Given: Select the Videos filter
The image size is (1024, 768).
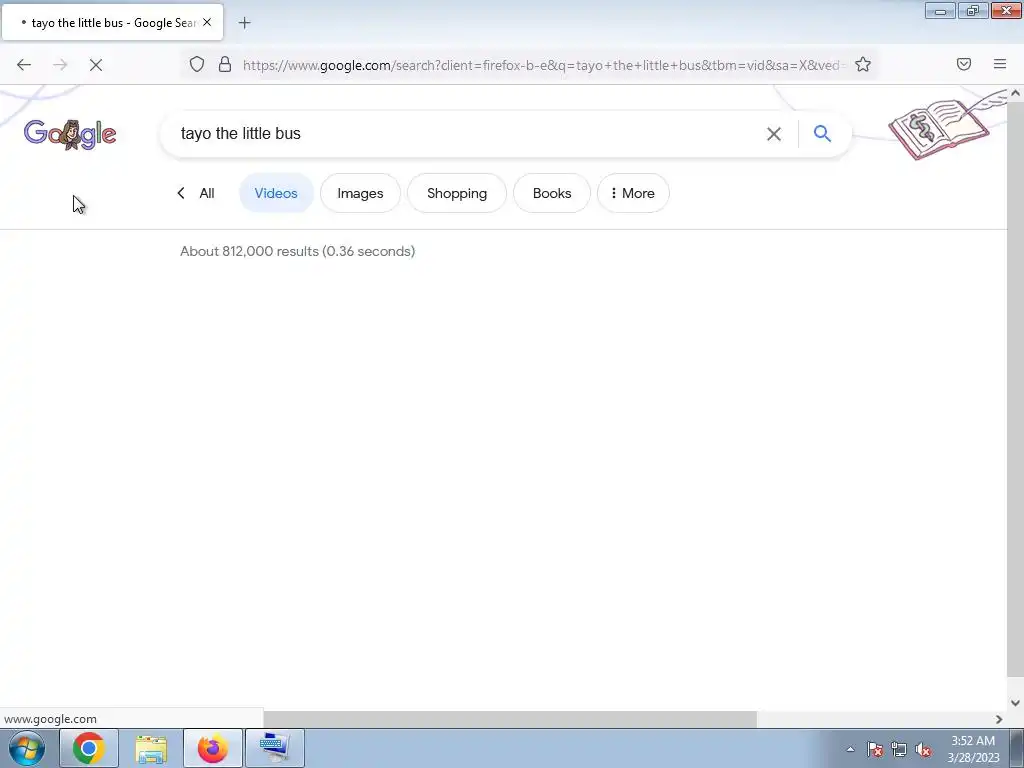Looking at the screenshot, I should 276,193.
